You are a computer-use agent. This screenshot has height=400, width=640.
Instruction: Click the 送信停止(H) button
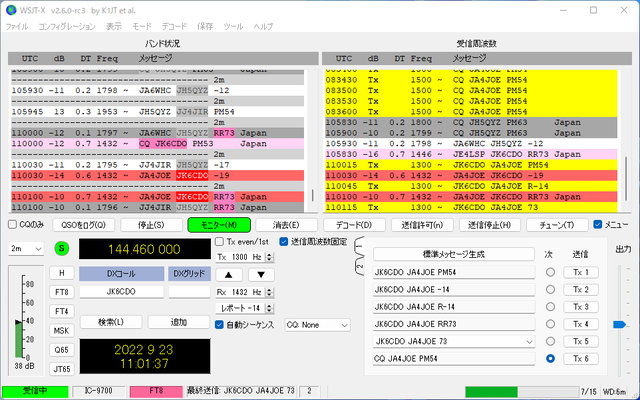490,225
